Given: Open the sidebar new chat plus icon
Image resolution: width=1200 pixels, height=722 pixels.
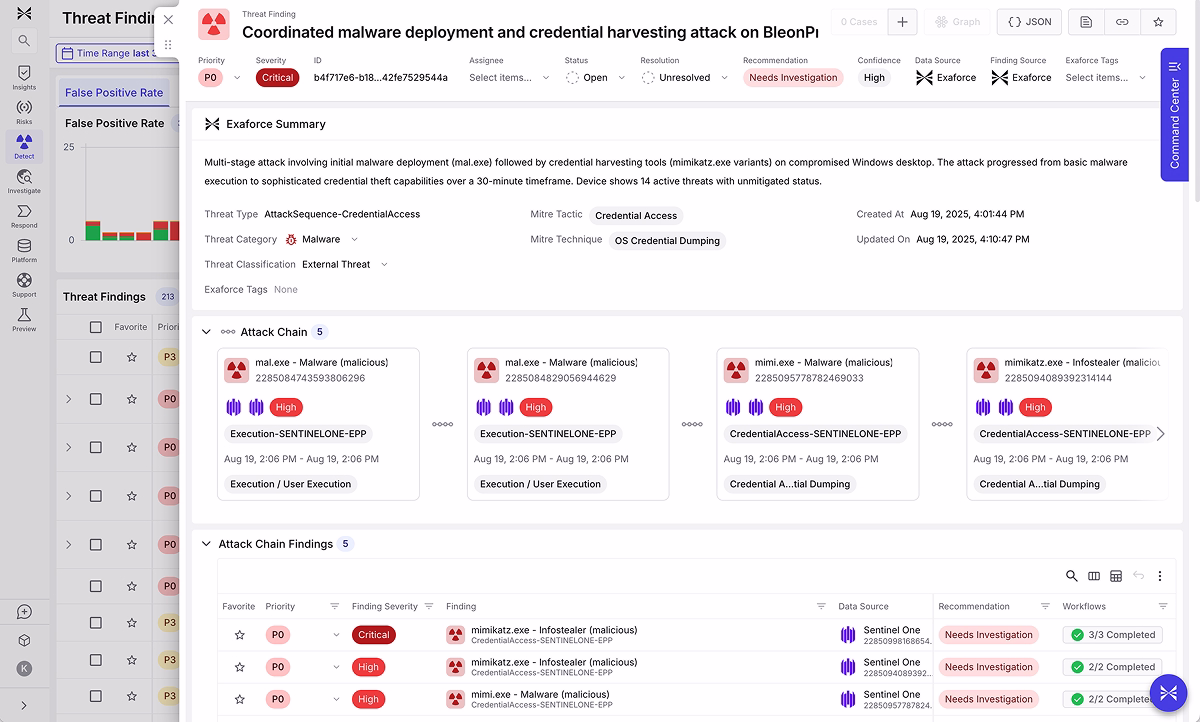Looking at the screenshot, I should [x=24, y=612].
